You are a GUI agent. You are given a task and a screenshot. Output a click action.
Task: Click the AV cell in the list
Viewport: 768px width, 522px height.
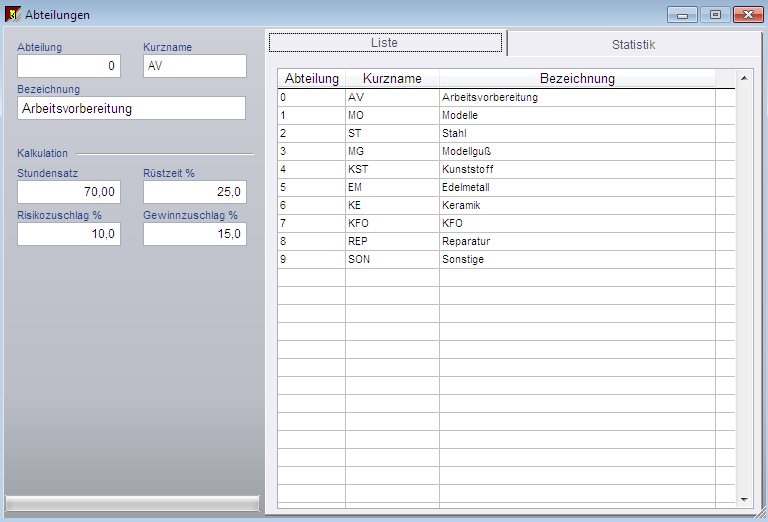pos(392,97)
